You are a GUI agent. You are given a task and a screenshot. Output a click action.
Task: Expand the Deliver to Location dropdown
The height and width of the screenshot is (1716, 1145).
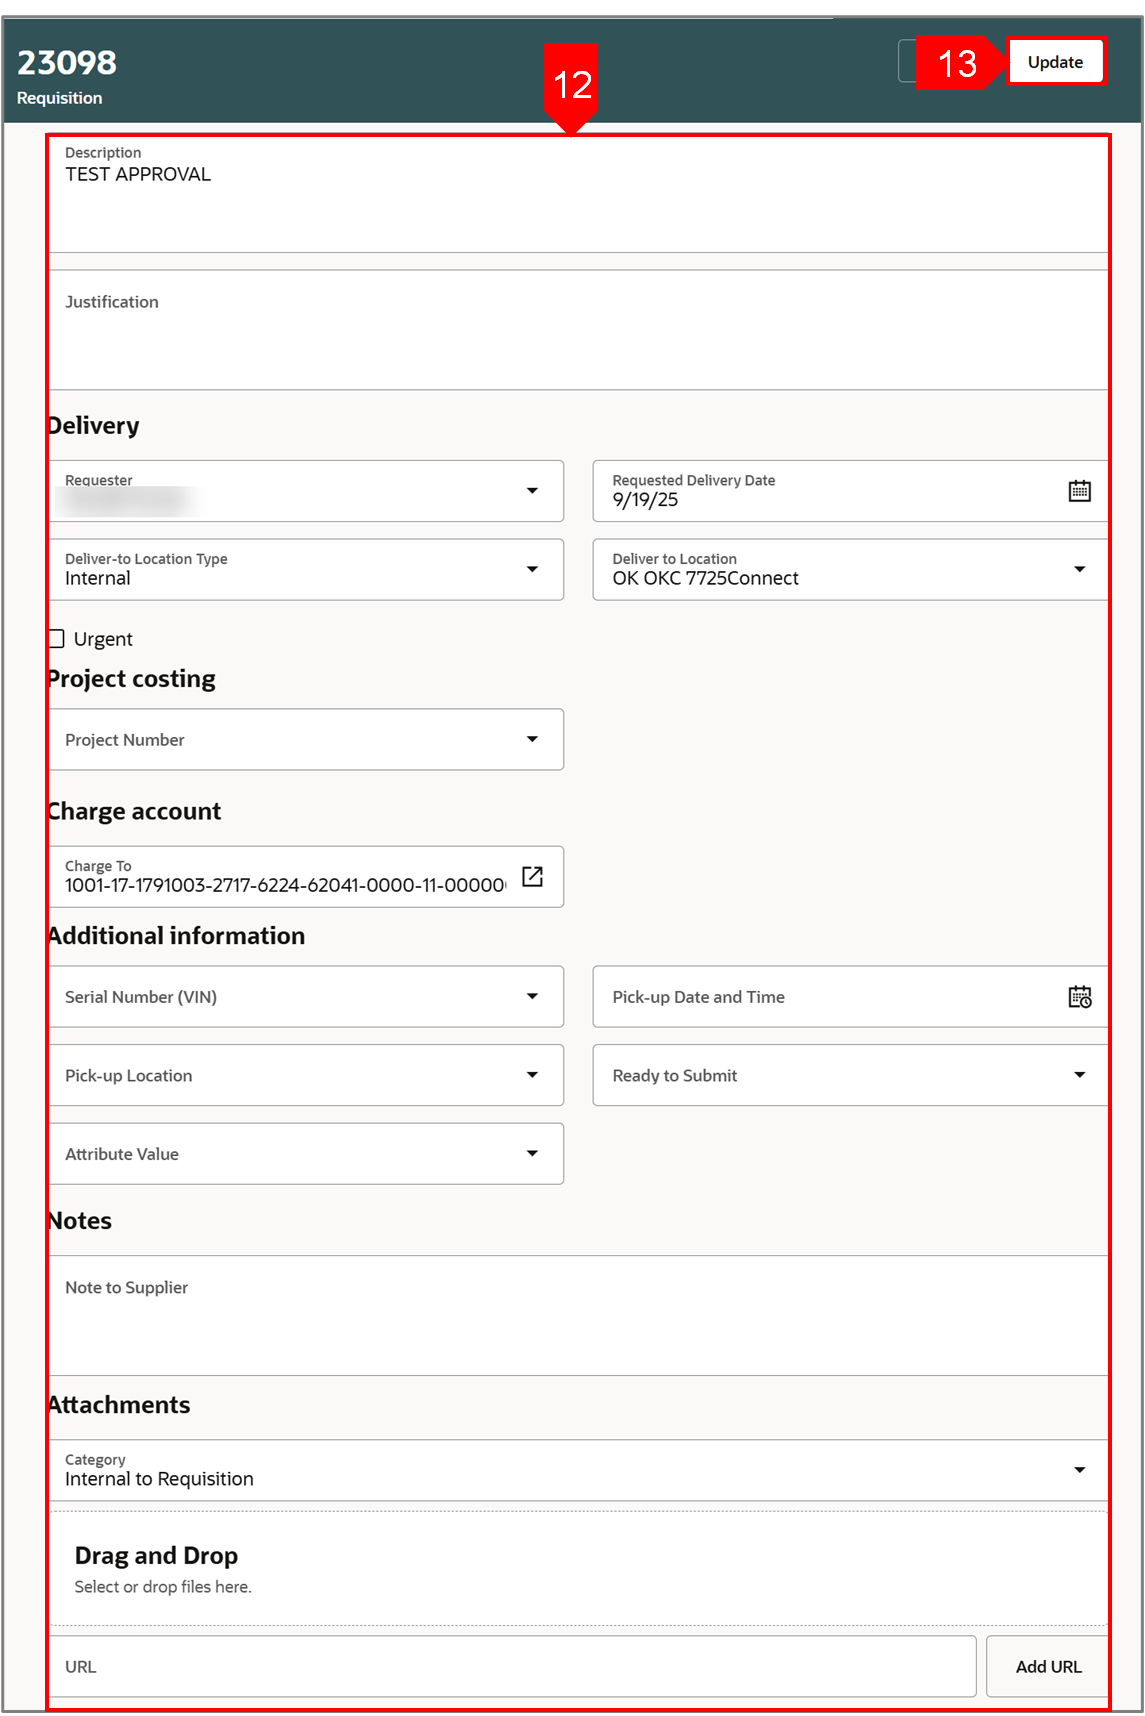[x=1079, y=570]
